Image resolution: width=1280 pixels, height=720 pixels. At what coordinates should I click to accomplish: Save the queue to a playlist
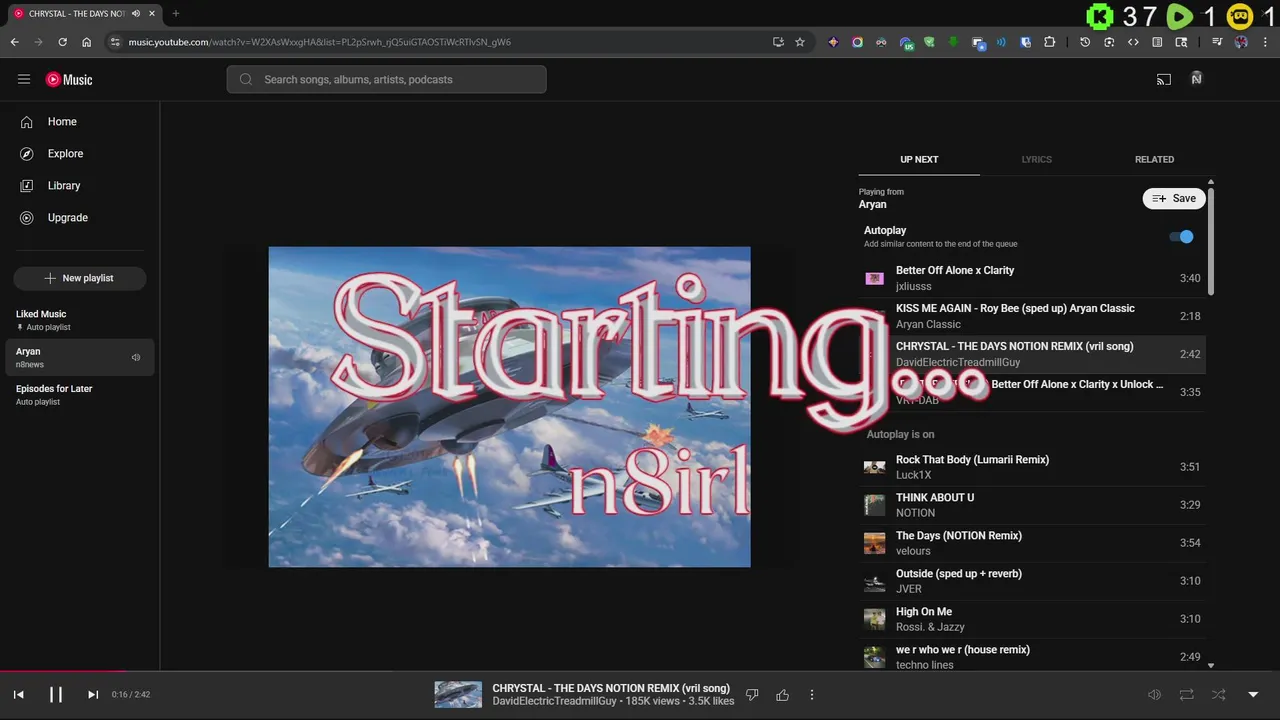tap(1174, 198)
